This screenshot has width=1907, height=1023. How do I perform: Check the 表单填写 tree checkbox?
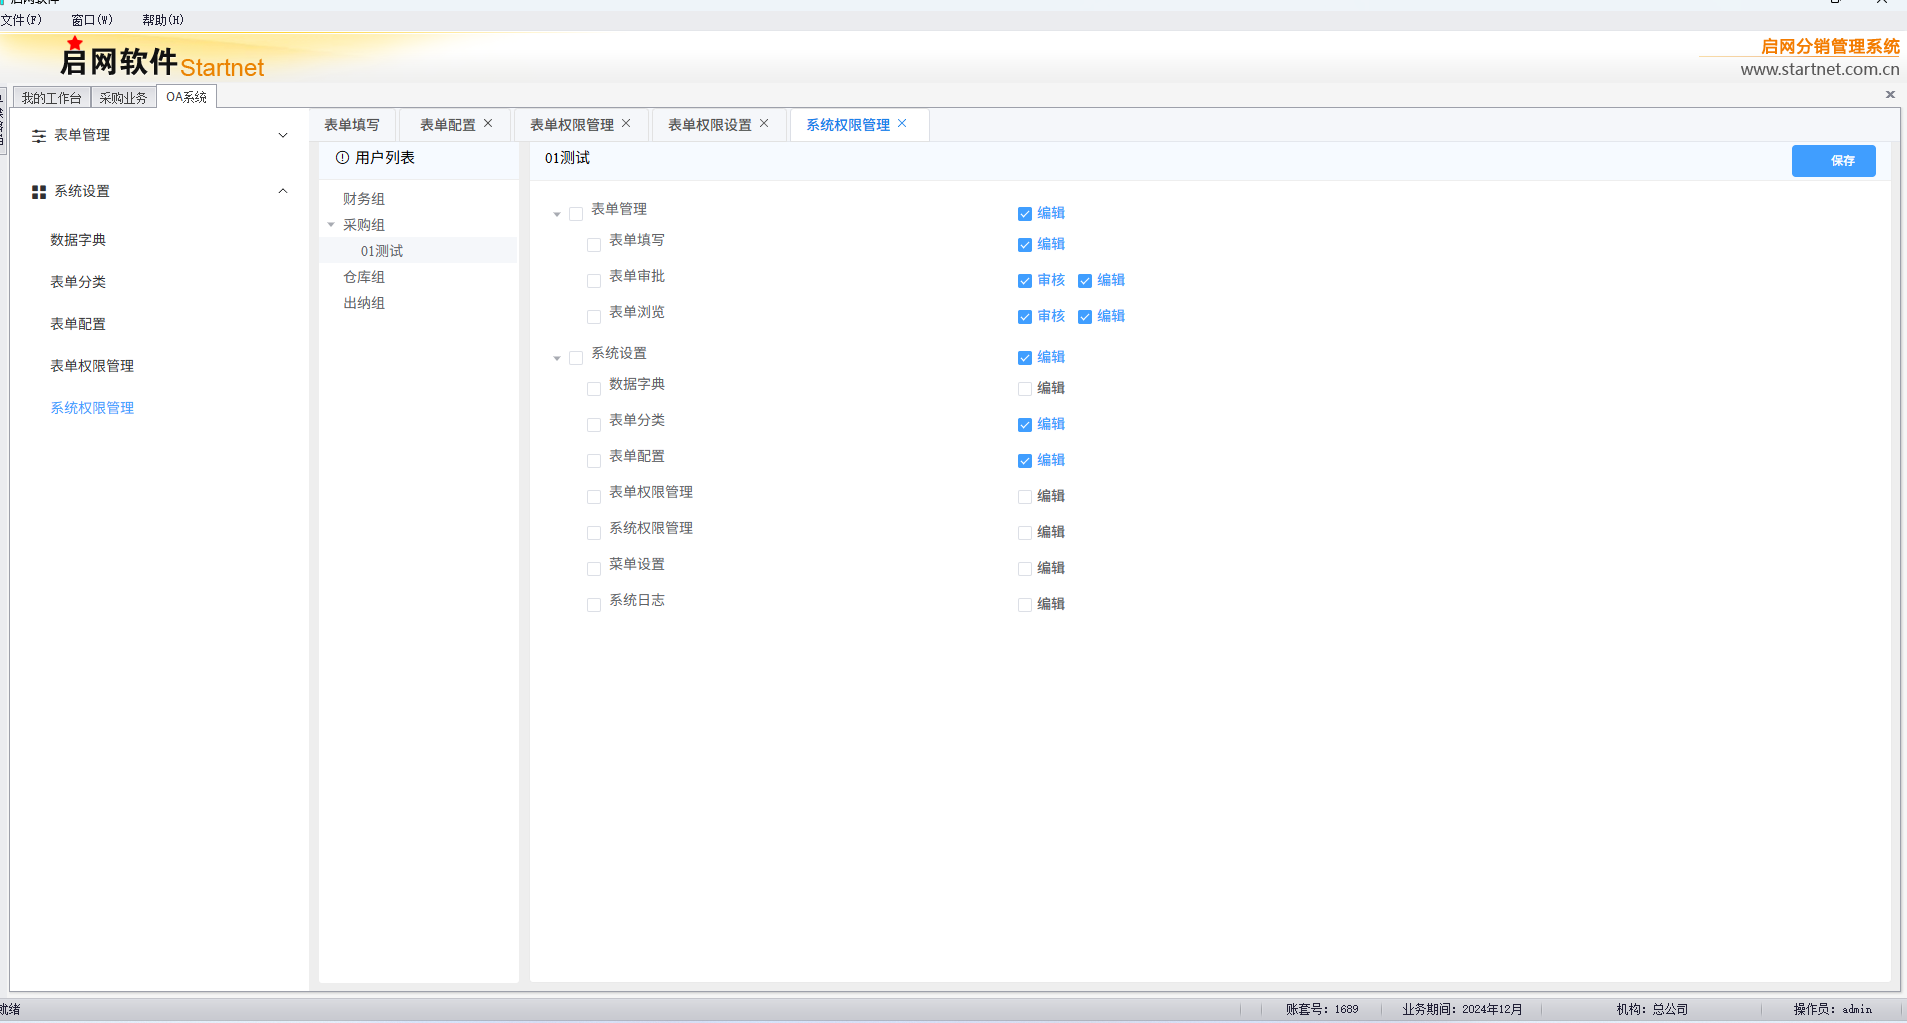pos(594,245)
